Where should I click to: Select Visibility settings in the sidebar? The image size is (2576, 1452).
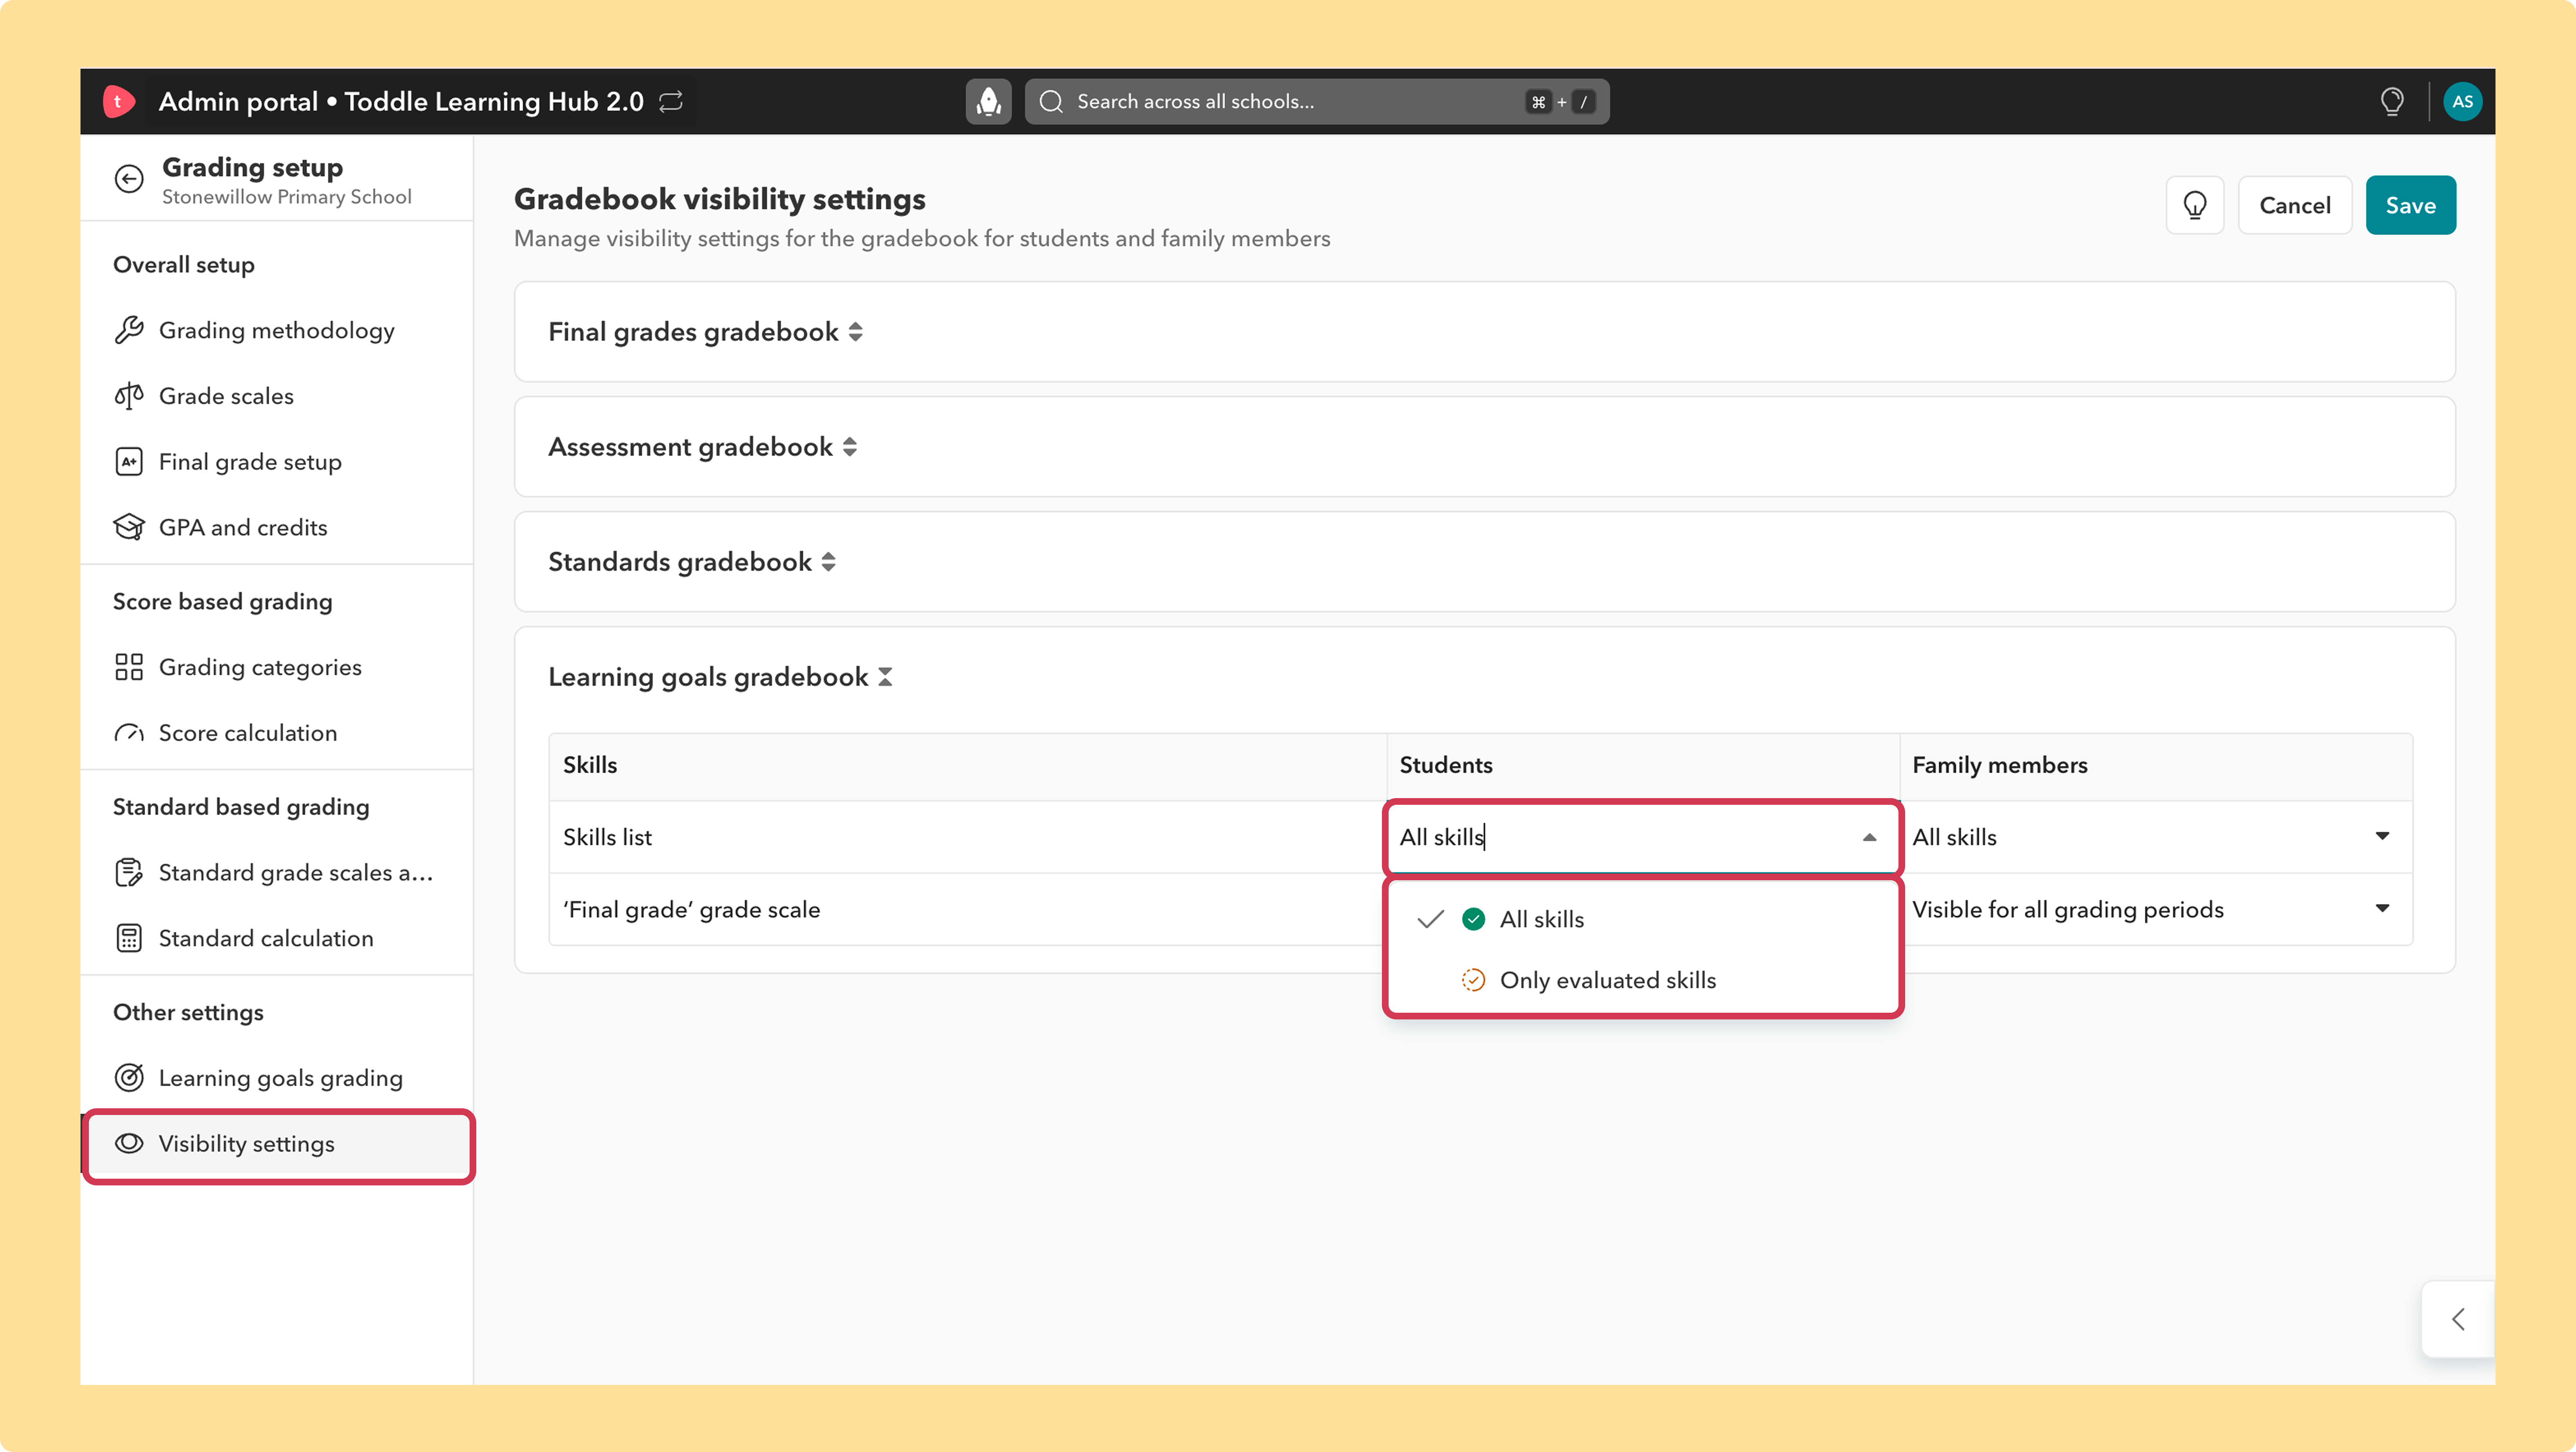(x=278, y=1144)
